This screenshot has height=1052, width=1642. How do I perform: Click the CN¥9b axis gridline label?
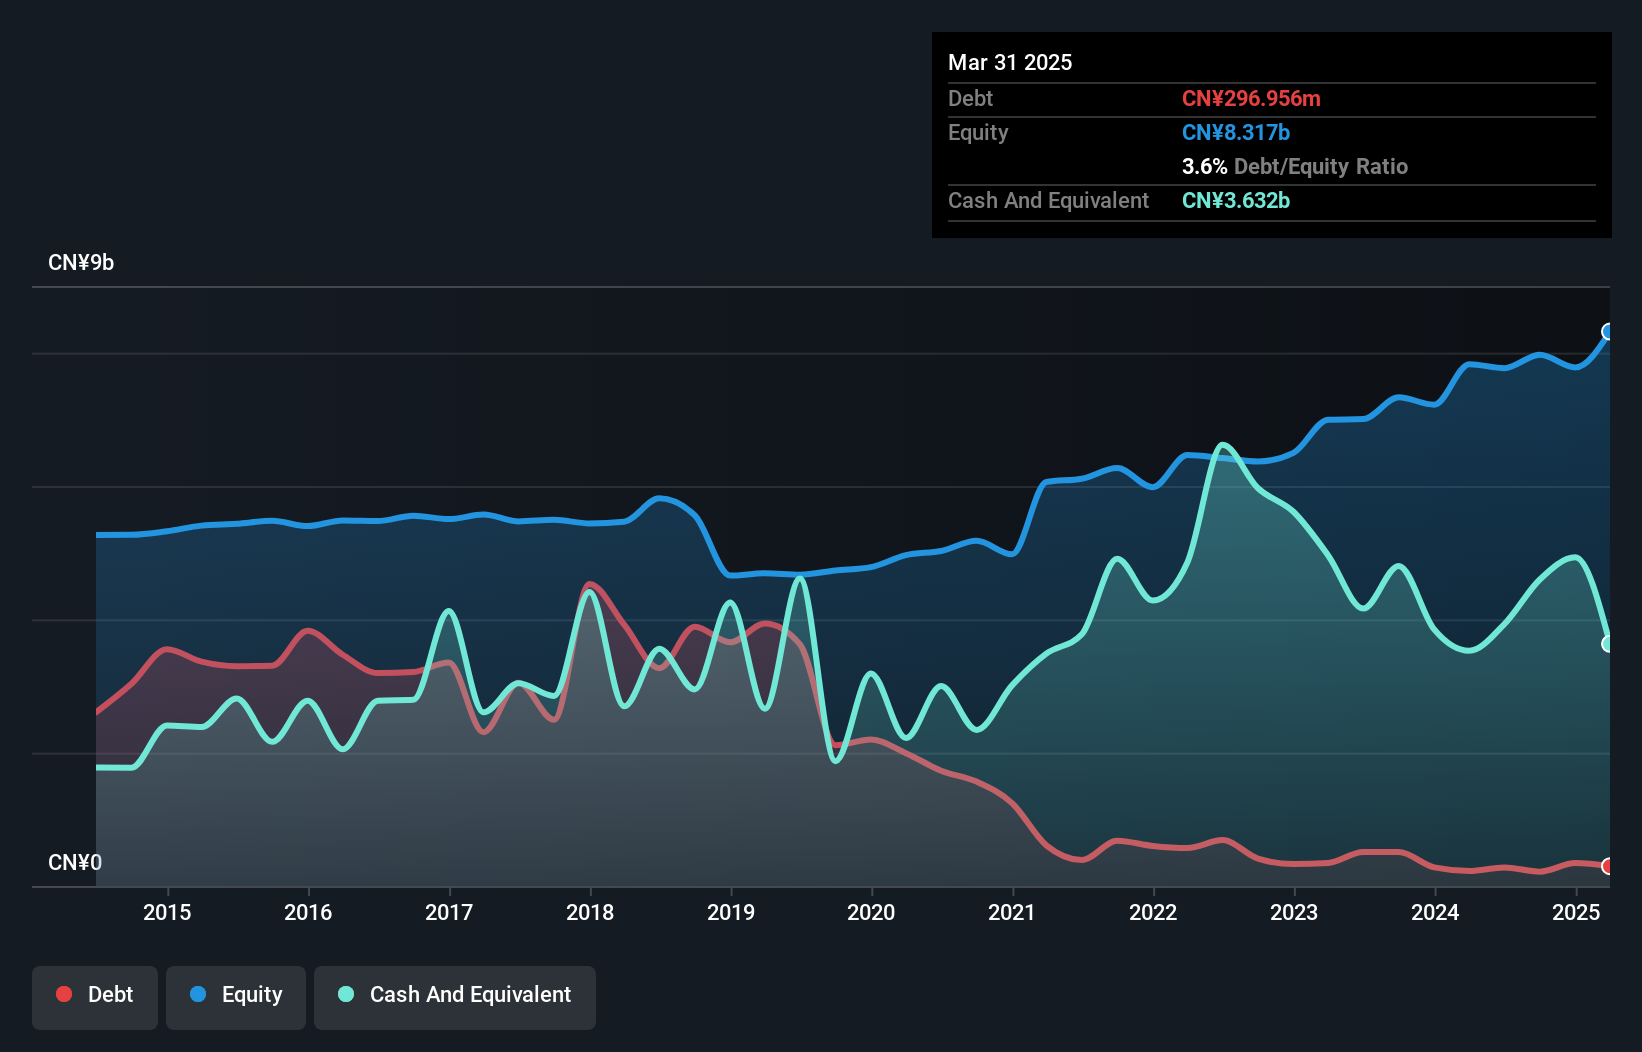(82, 262)
